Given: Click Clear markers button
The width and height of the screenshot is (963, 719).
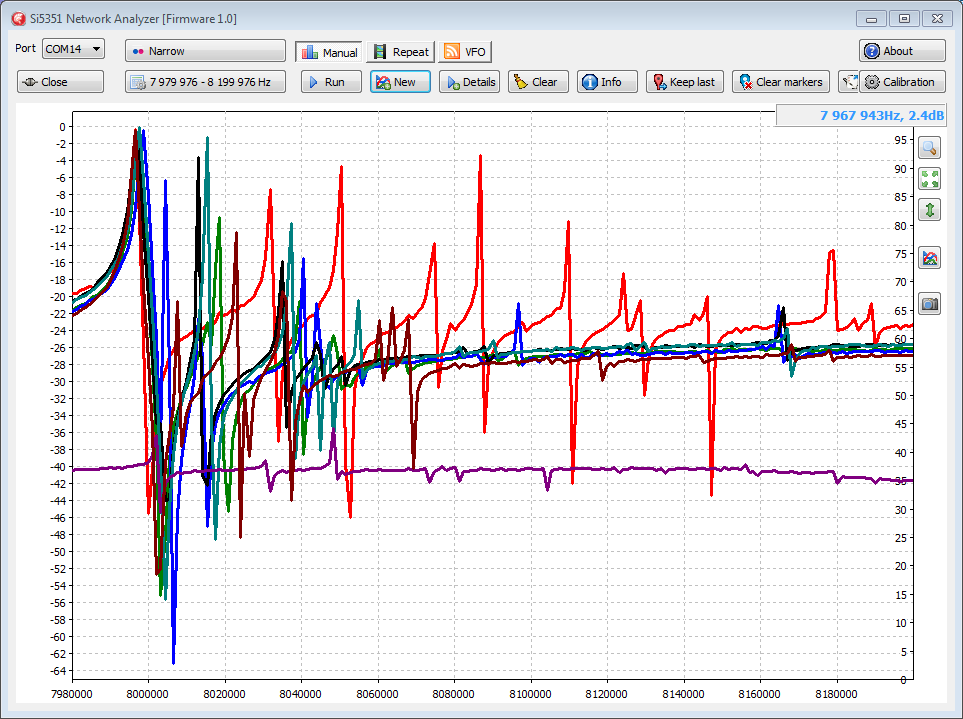Looking at the screenshot, I should [x=780, y=82].
